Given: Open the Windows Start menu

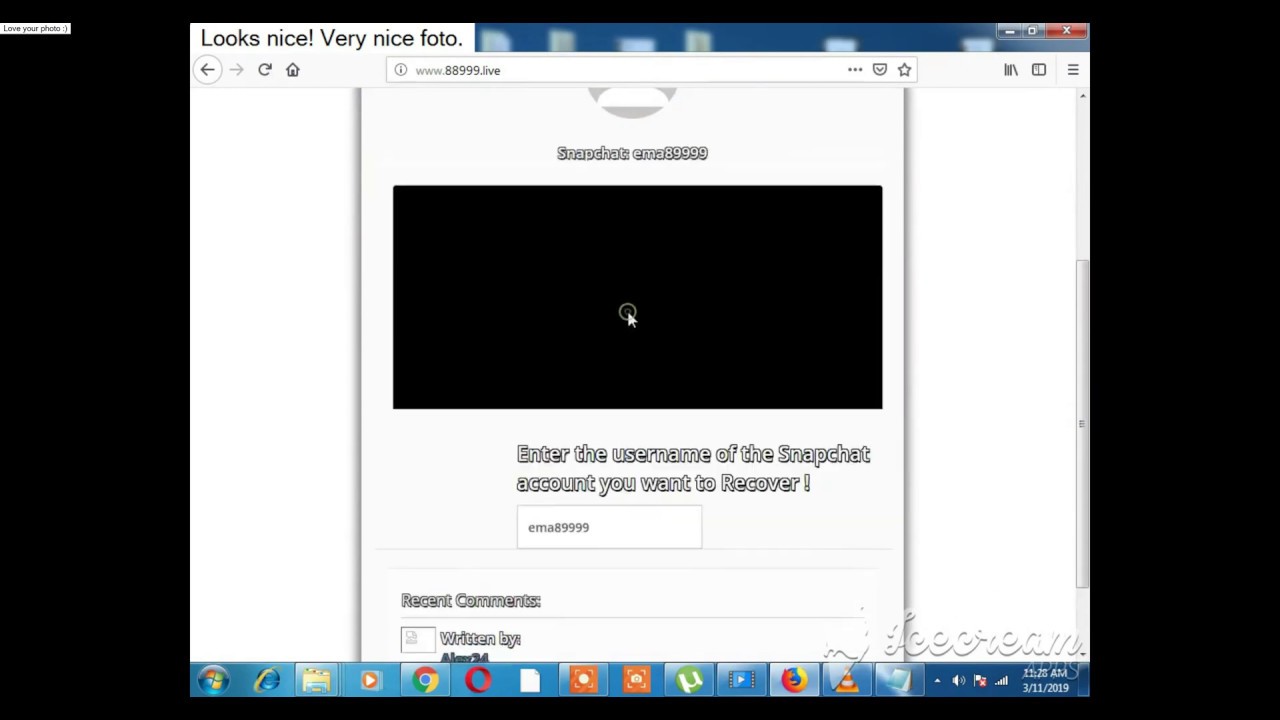Looking at the screenshot, I should (x=212, y=681).
